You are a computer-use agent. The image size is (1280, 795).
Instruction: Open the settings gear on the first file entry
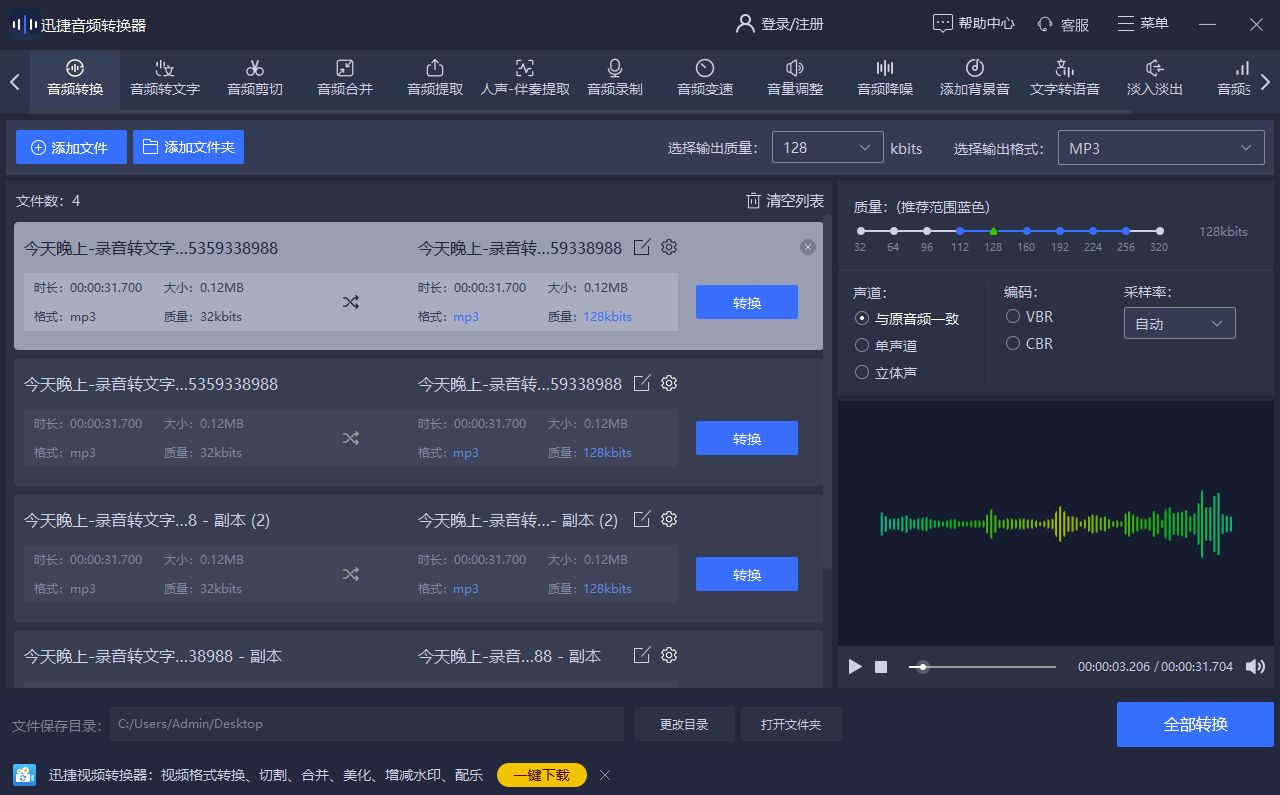click(x=668, y=247)
